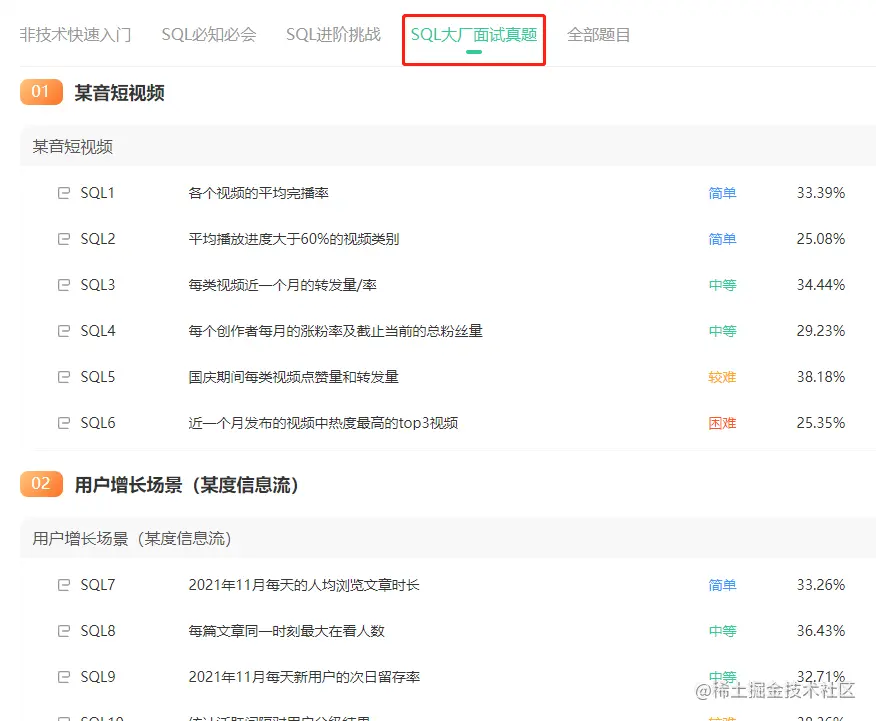Image resolution: width=876 pixels, height=721 pixels.
Task: Click the SQL9 label
Action: (x=98, y=677)
